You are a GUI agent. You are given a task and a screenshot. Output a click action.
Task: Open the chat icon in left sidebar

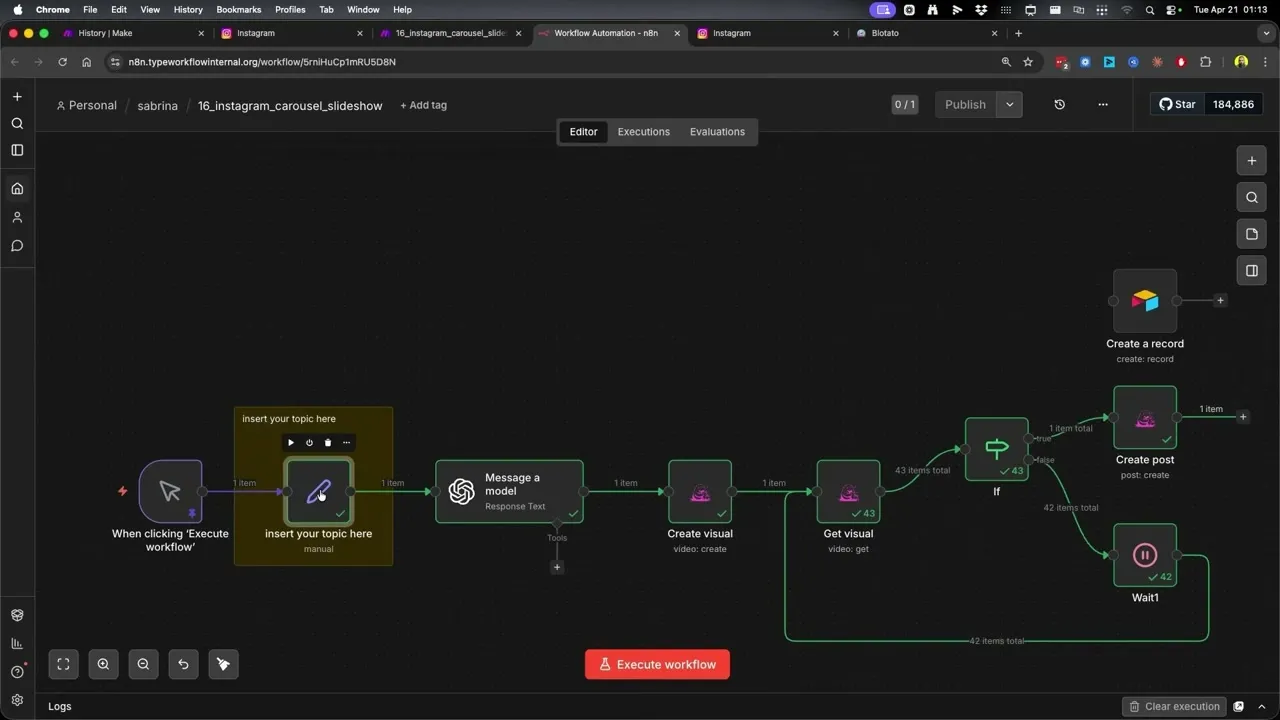pyautogui.click(x=17, y=246)
